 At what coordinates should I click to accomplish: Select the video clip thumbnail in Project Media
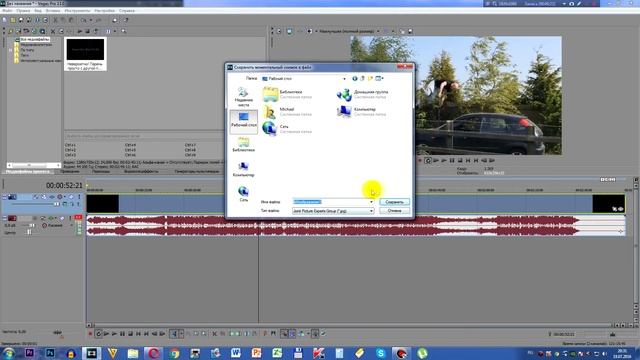(85, 54)
